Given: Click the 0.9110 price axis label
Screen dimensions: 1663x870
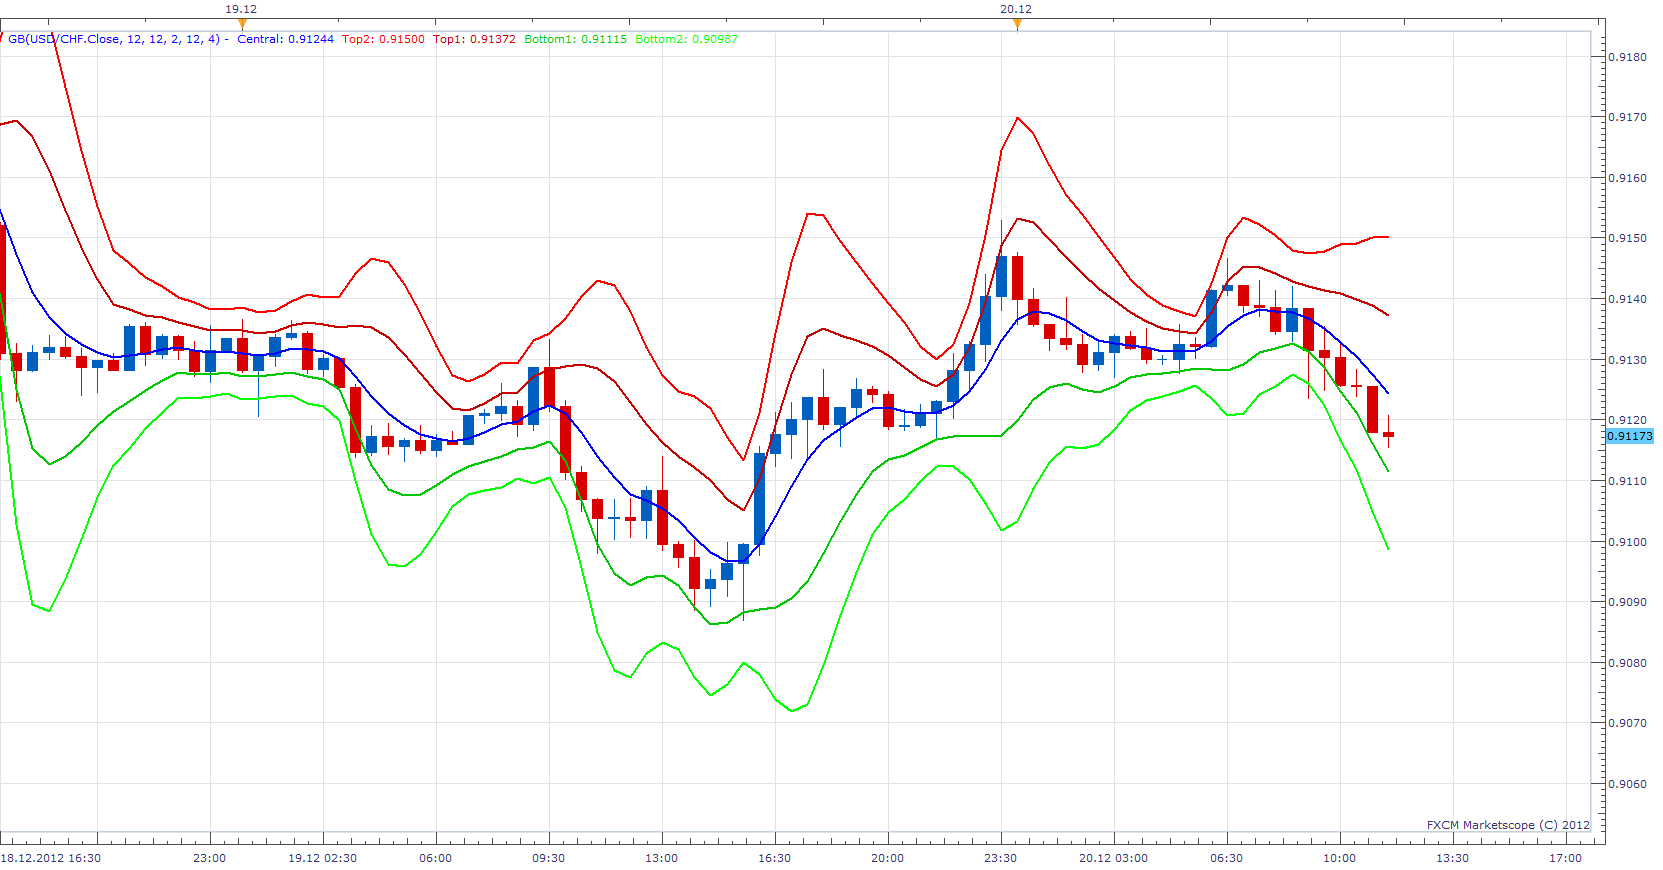Looking at the screenshot, I should pyautogui.click(x=1627, y=481).
